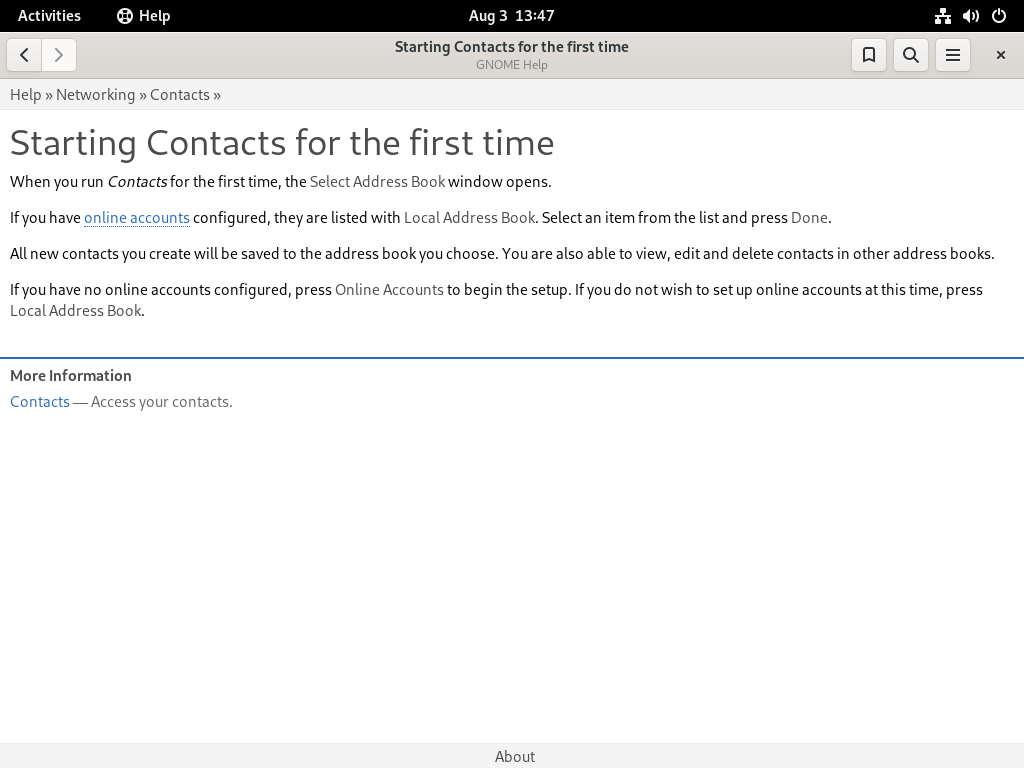1024x768 pixels.
Task: Click the 'Access your contacts.' description
Action: [161, 402]
